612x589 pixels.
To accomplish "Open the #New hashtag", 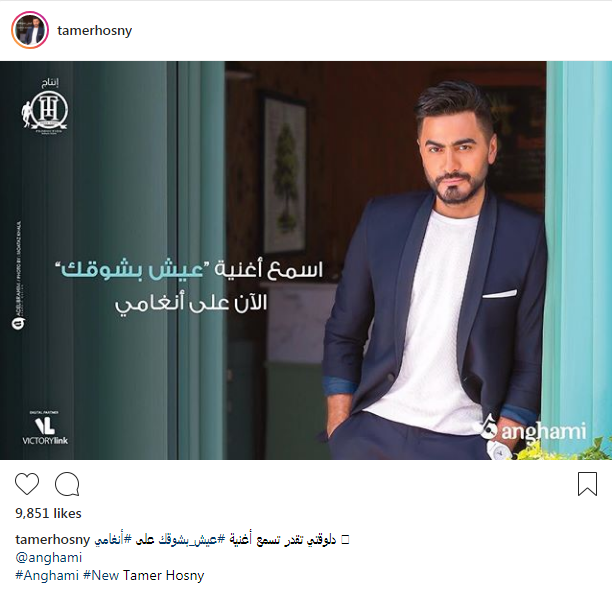I will click(x=101, y=575).
